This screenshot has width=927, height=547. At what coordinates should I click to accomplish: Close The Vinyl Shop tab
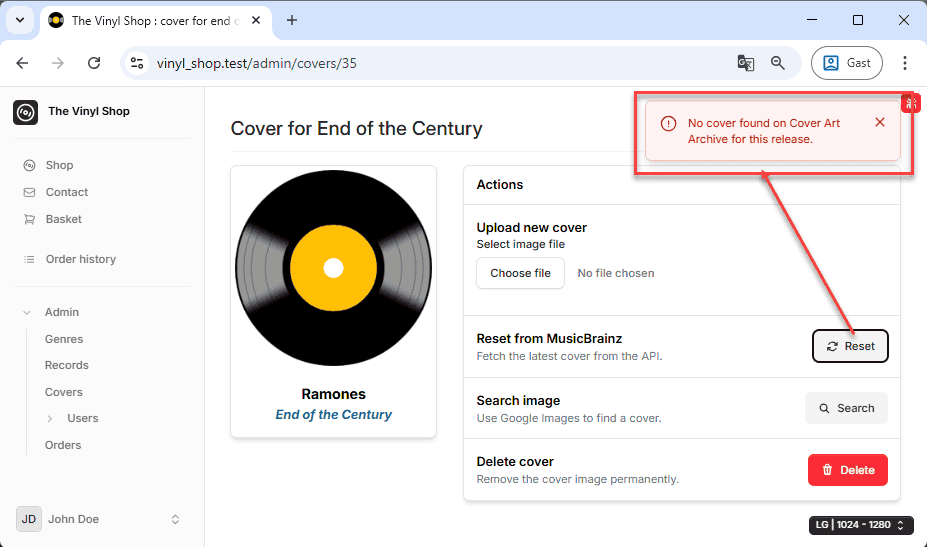[256, 20]
